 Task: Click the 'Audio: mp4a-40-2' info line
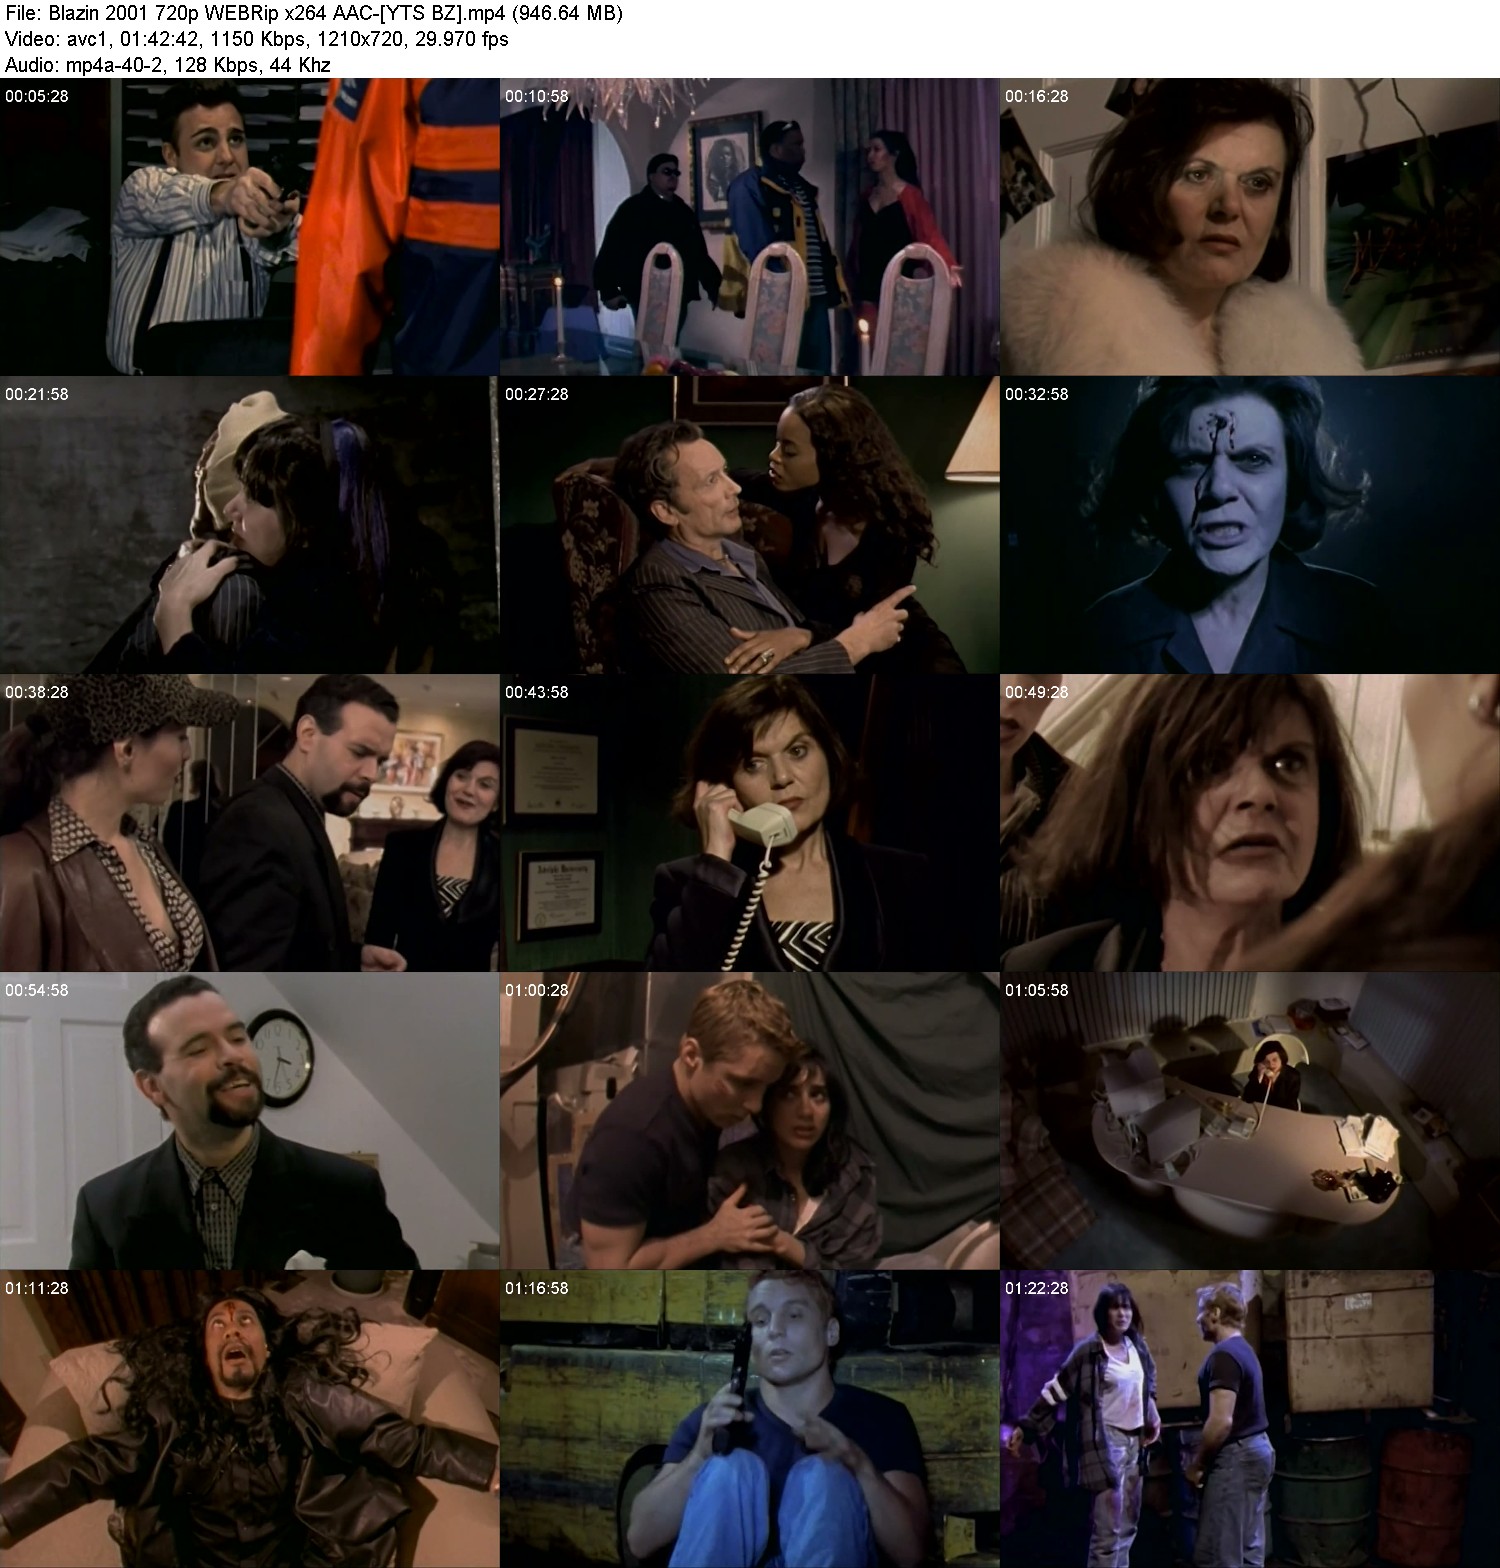168,65
